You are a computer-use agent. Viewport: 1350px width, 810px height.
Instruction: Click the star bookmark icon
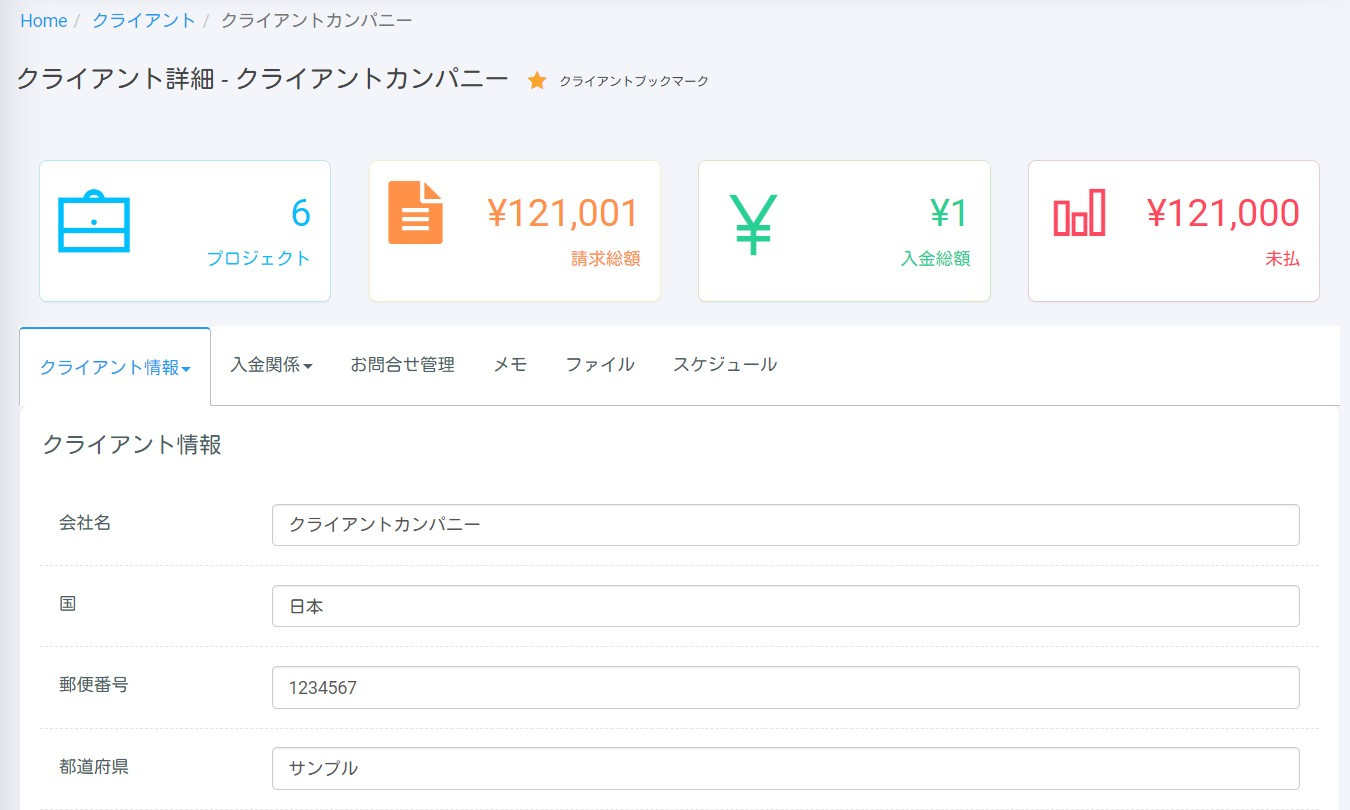(x=537, y=81)
